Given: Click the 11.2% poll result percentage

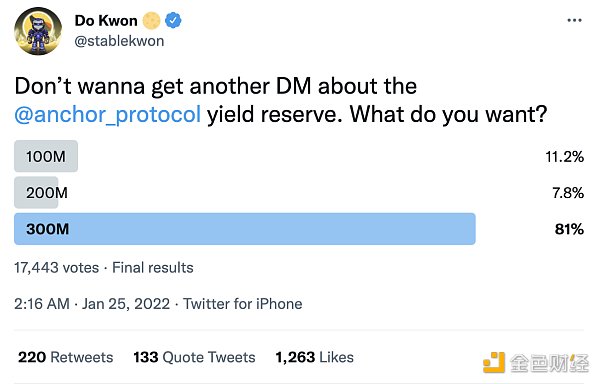Looking at the screenshot, I should pyautogui.click(x=564, y=156).
